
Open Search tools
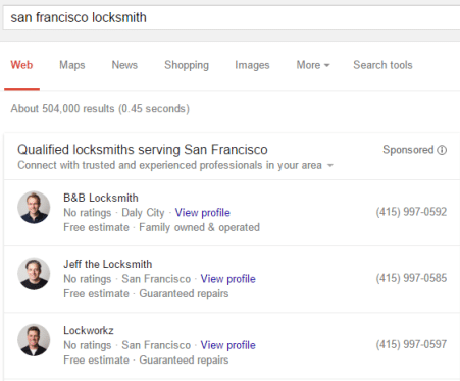pos(383,65)
